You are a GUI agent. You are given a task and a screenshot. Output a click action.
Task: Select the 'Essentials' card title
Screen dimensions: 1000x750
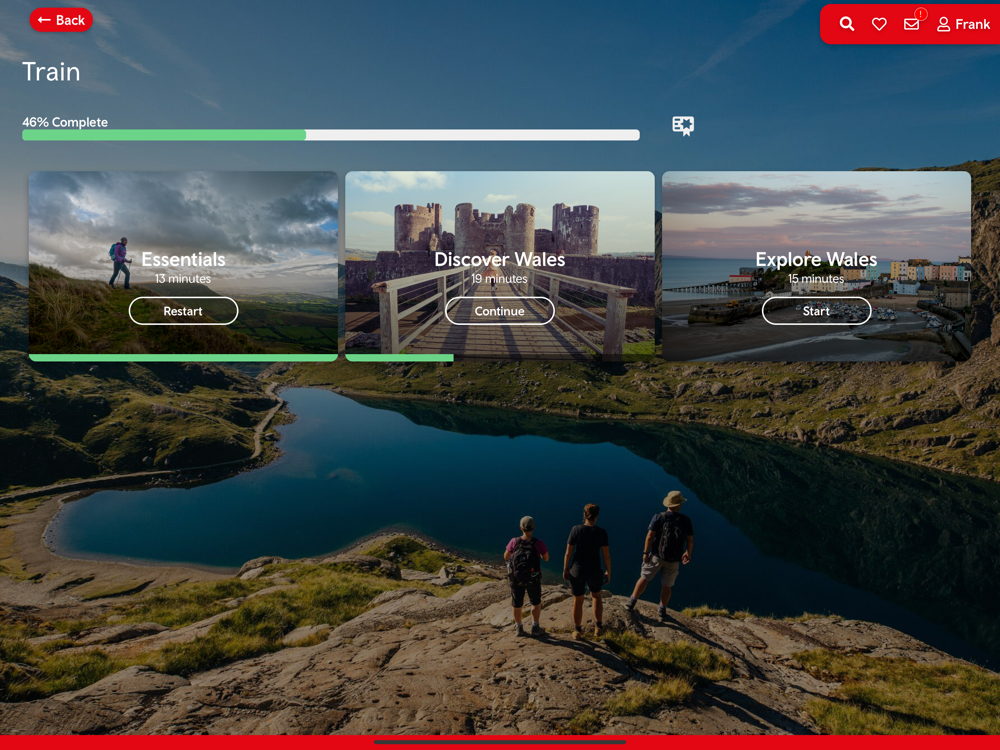pyautogui.click(x=183, y=260)
